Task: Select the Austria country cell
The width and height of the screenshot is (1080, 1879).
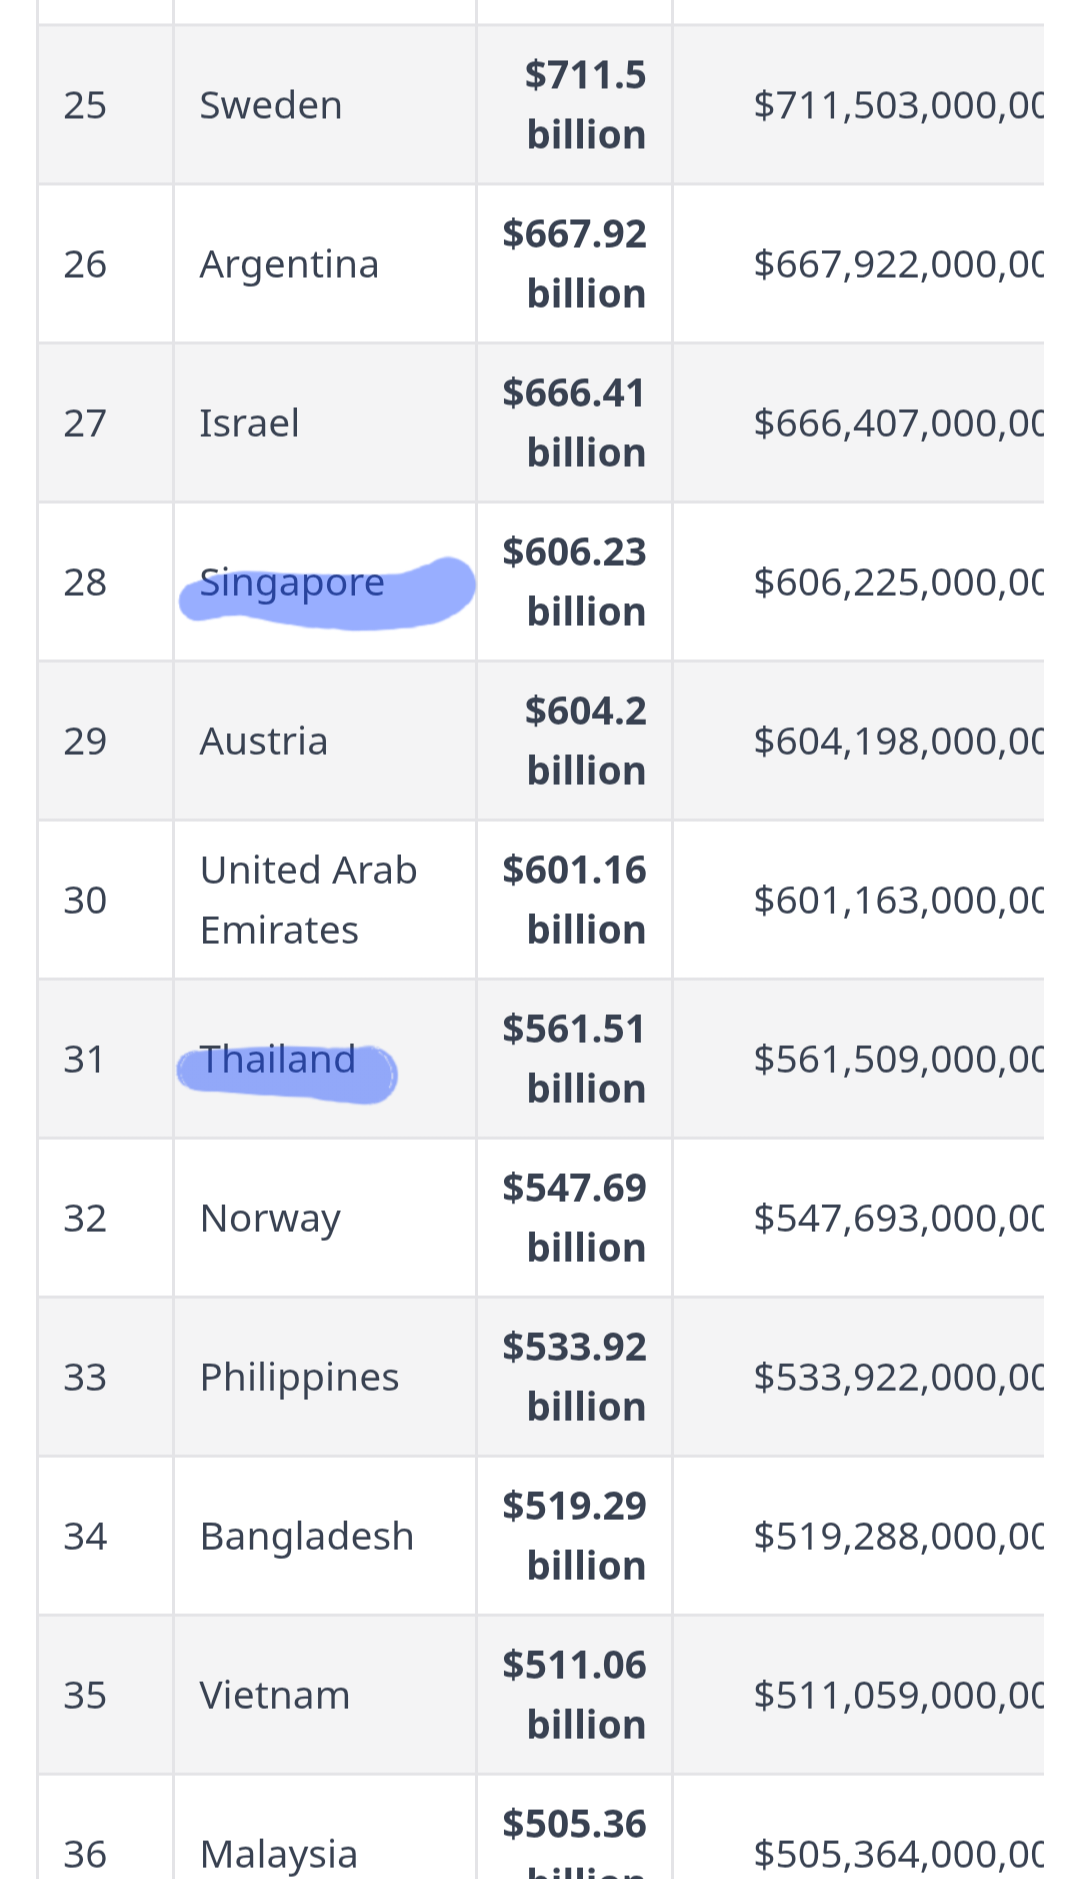Action: [324, 741]
